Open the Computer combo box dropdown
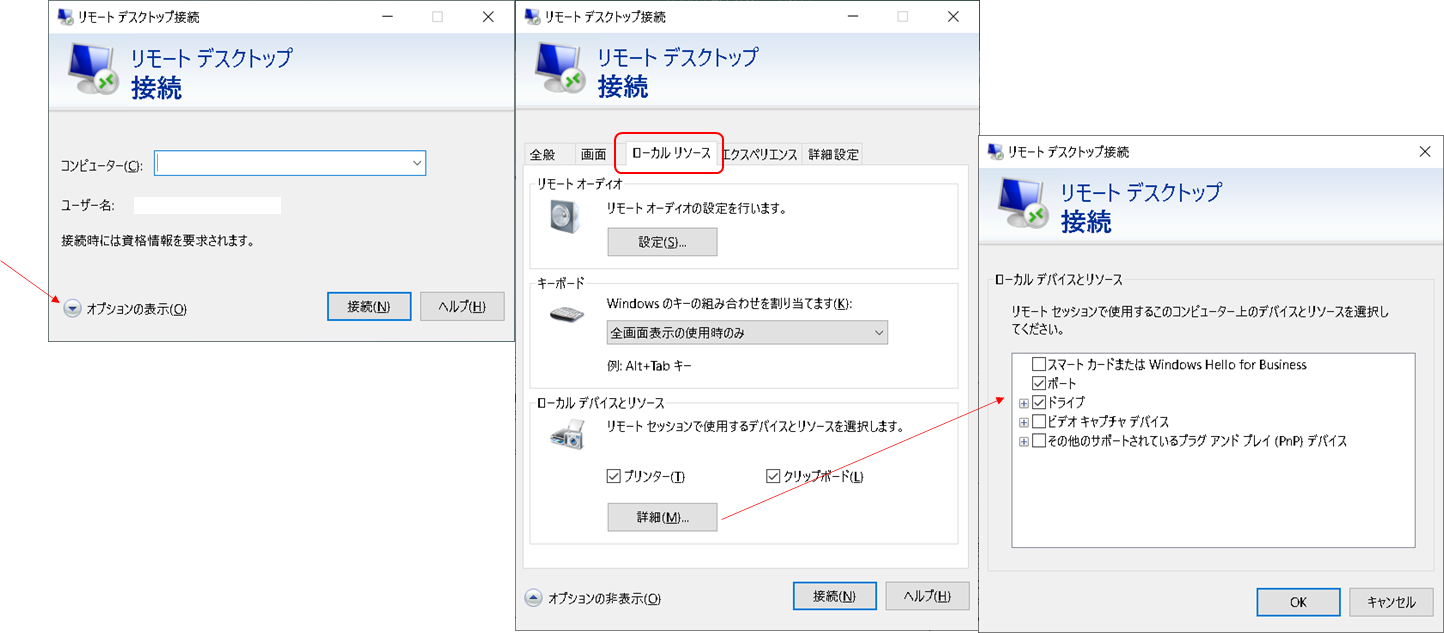 [416, 163]
